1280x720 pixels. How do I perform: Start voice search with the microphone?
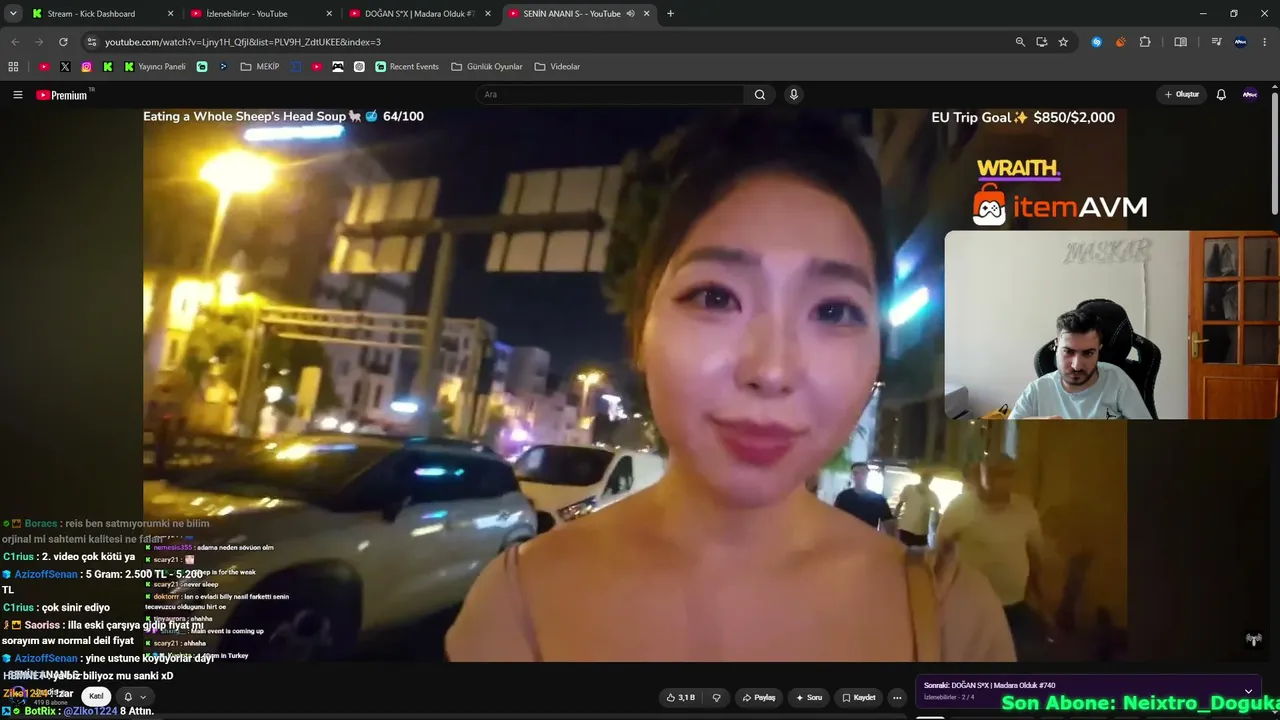(794, 95)
